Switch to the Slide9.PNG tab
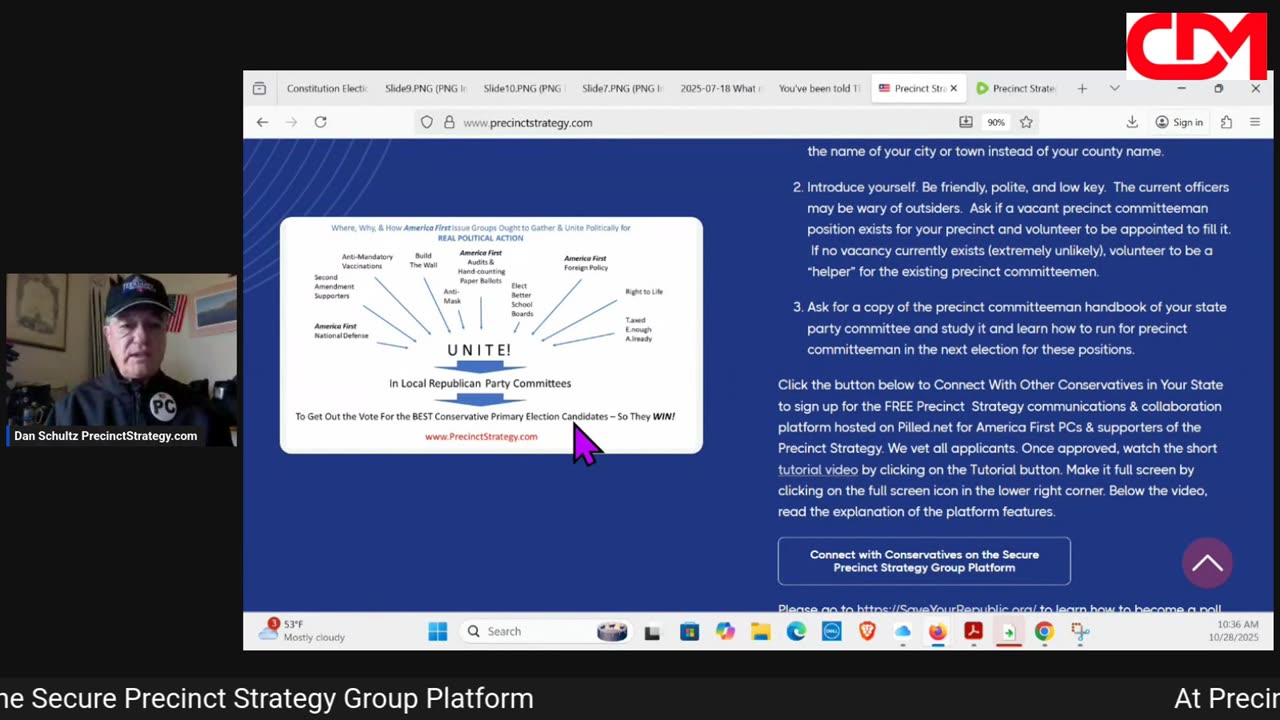1280x720 pixels. [425, 88]
